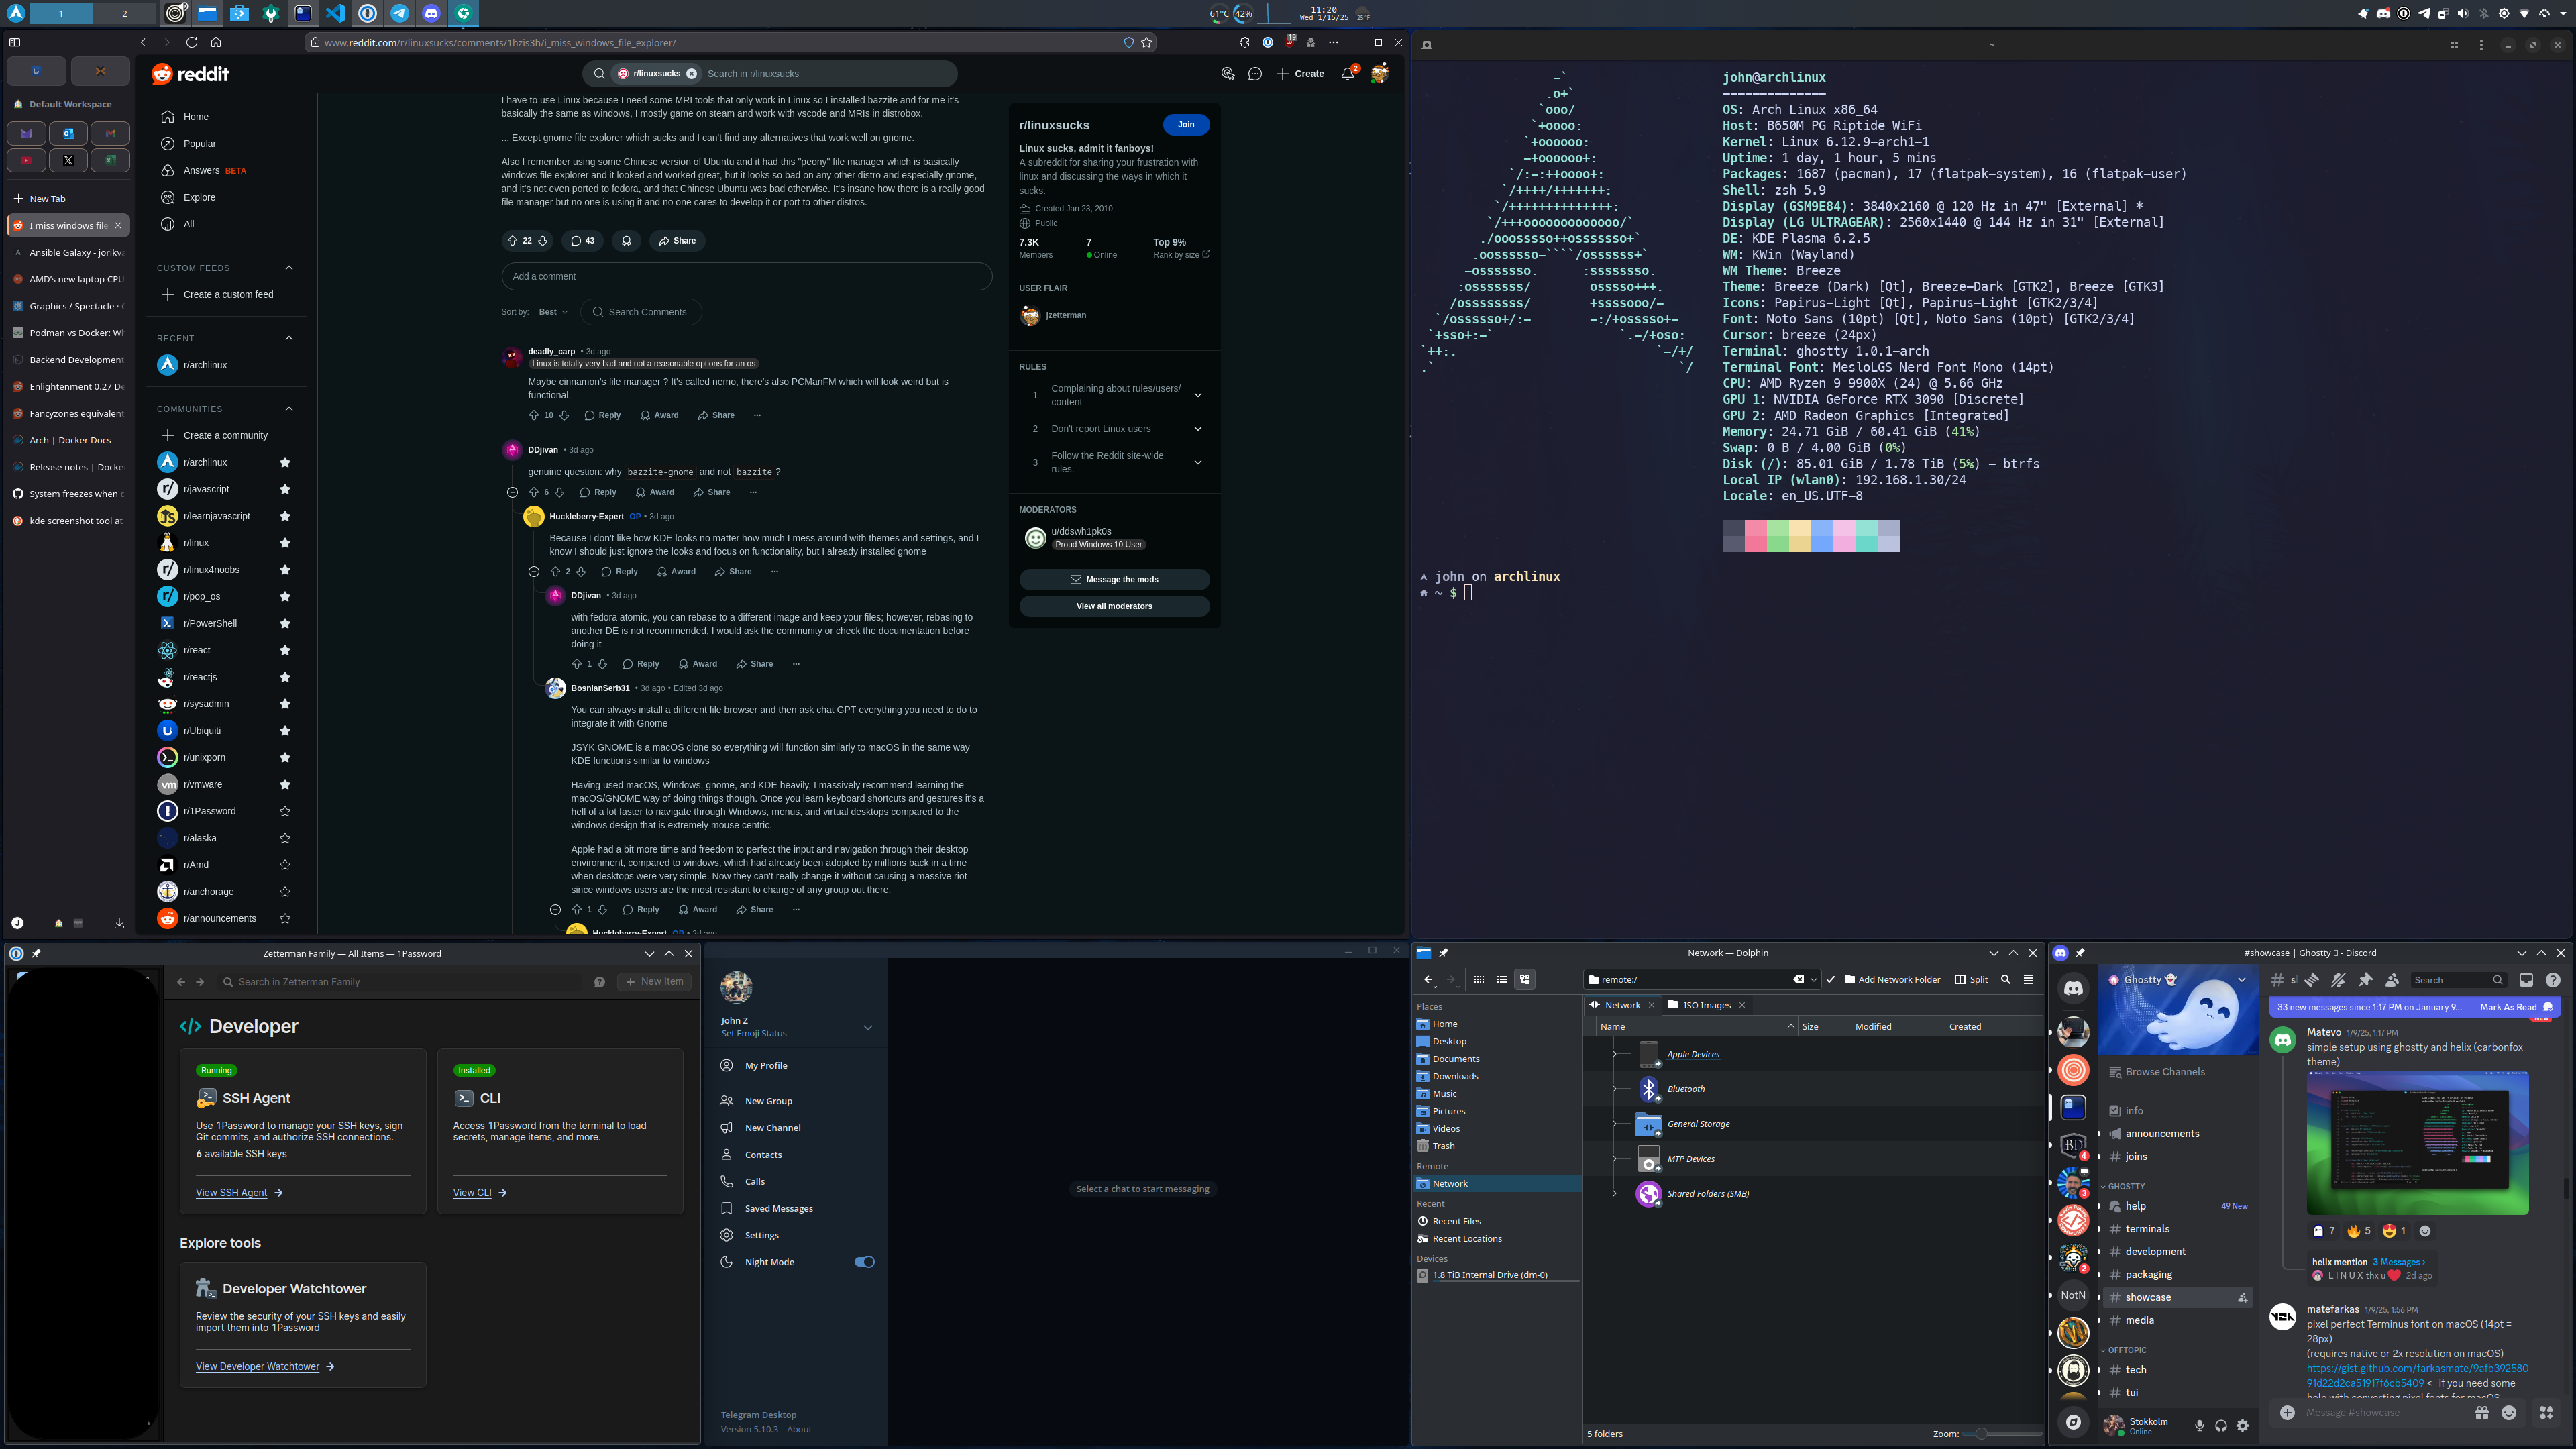Click the browser home button
This screenshot has height=1449, width=2576.
point(216,42)
